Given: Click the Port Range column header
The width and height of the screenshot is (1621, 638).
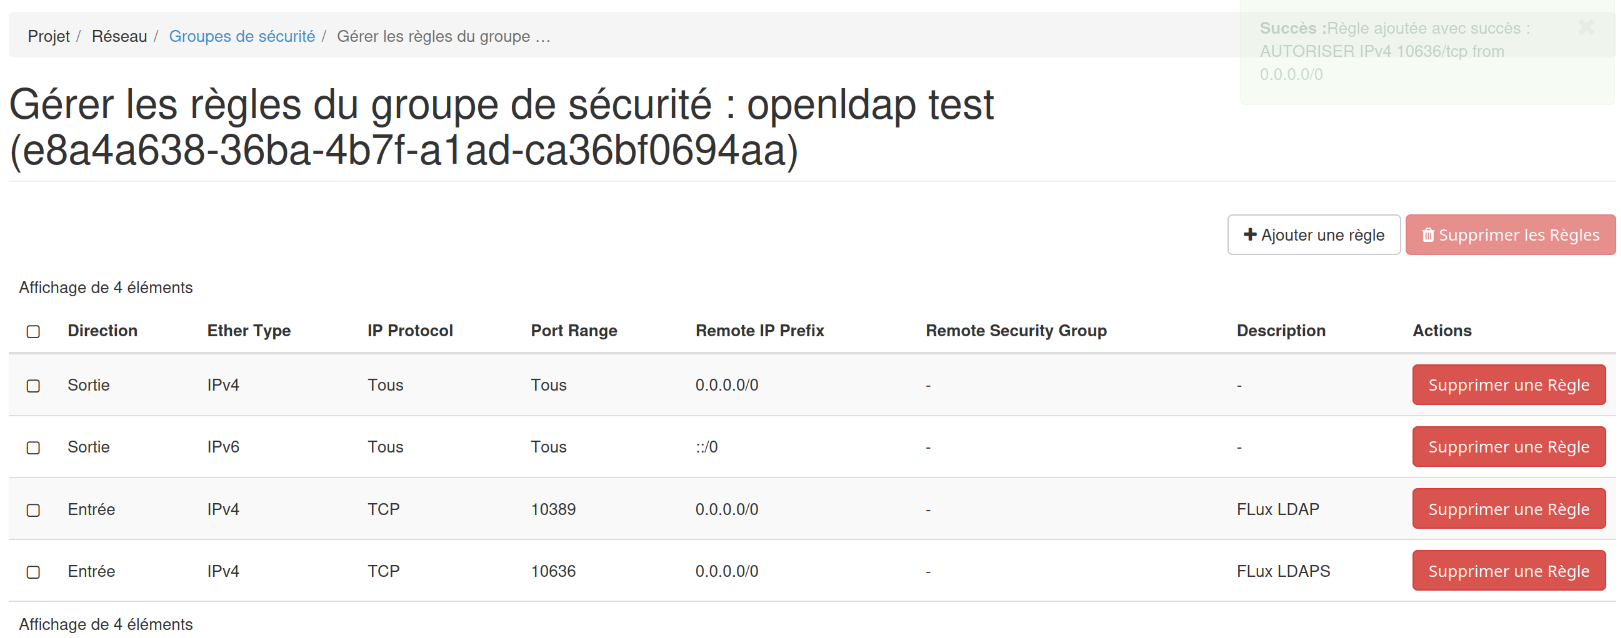Looking at the screenshot, I should (574, 331).
